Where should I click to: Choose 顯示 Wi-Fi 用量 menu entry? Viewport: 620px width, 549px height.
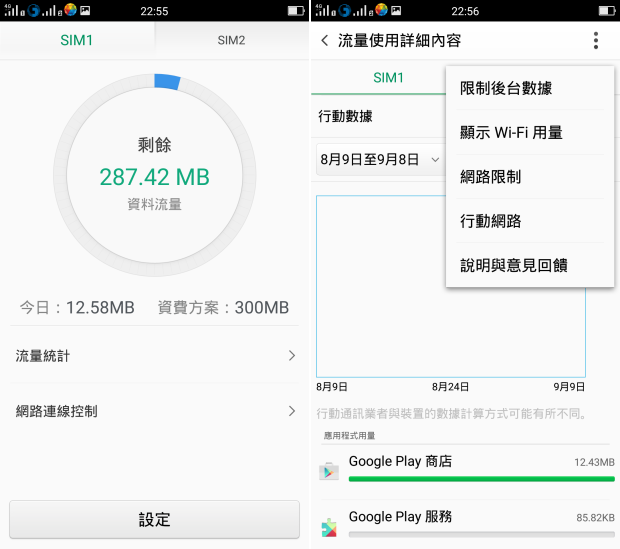click(x=530, y=133)
